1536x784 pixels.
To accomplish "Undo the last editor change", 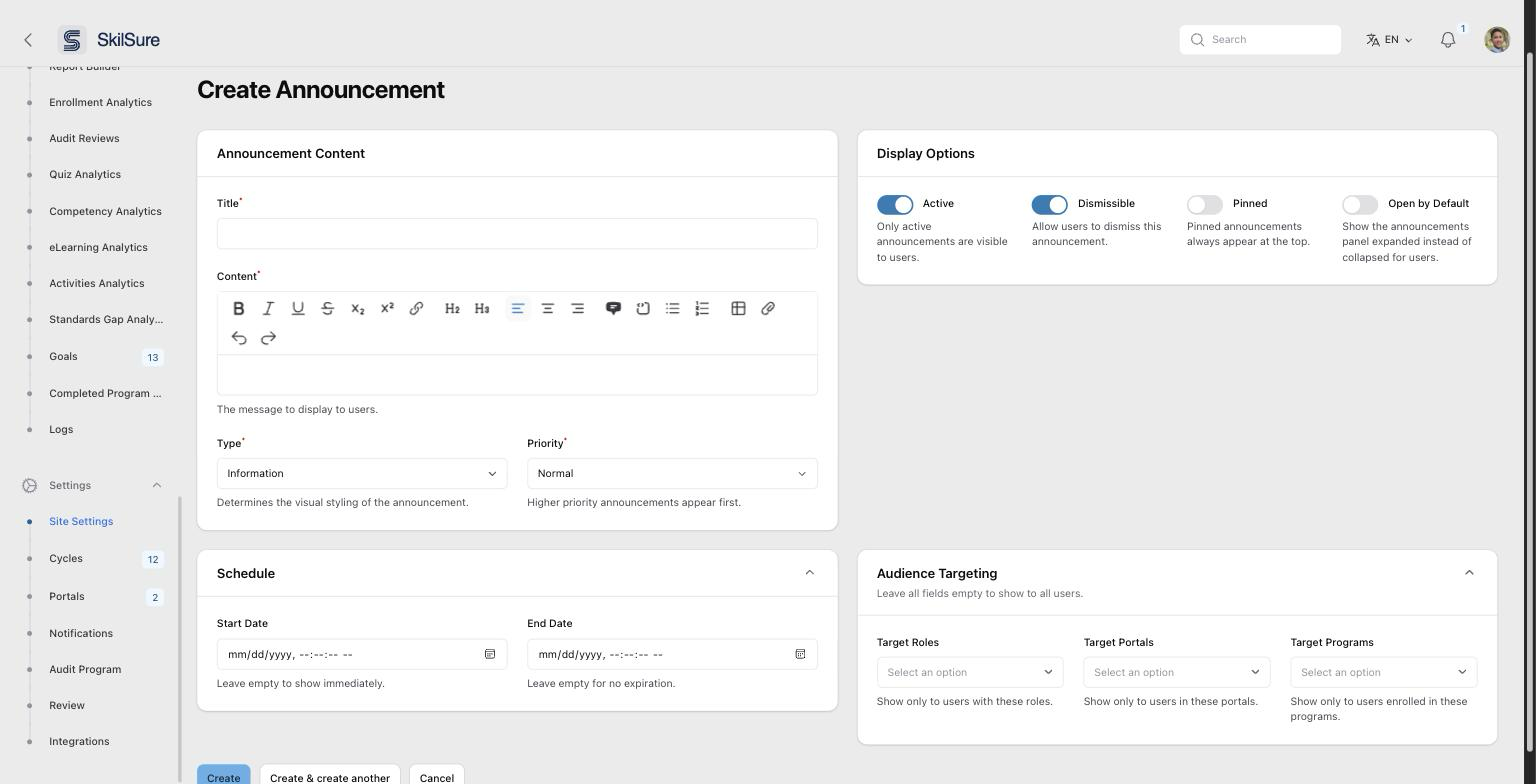I will (x=238, y=338).
